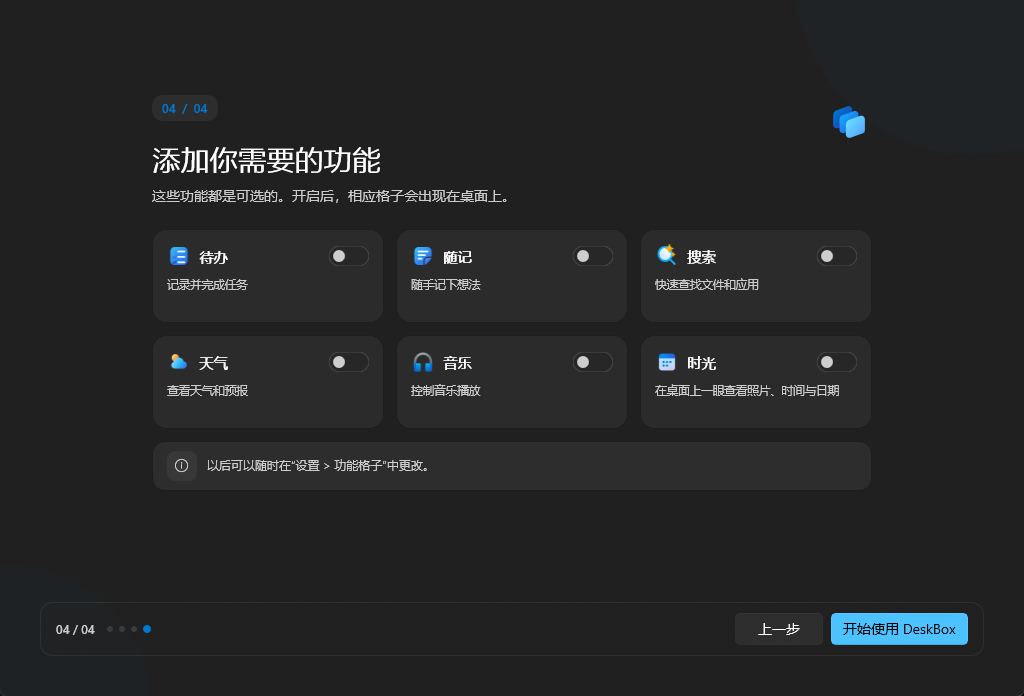Click the 04 / 04 step badge at top
Viewport: 1024px width, 696px height.
185,108
